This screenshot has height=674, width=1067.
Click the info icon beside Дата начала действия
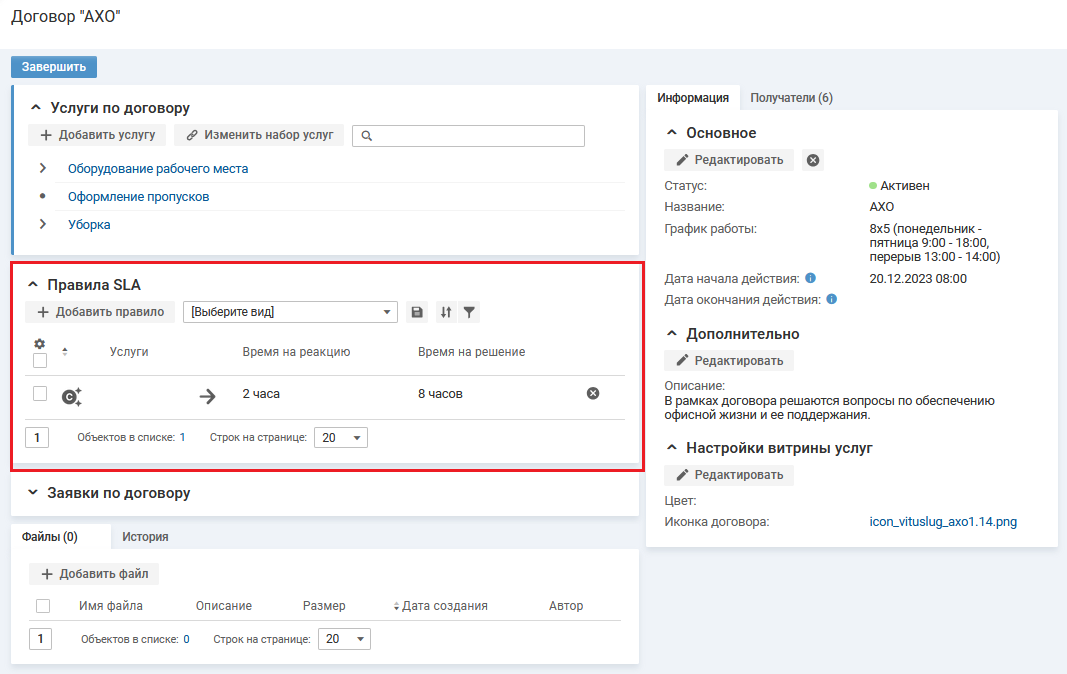click(811, 278)
